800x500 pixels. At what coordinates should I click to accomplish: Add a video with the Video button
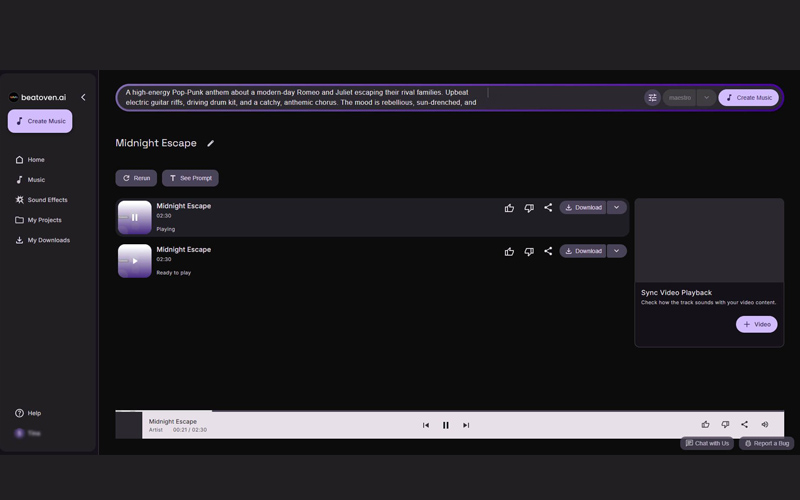tap(757, 324)
